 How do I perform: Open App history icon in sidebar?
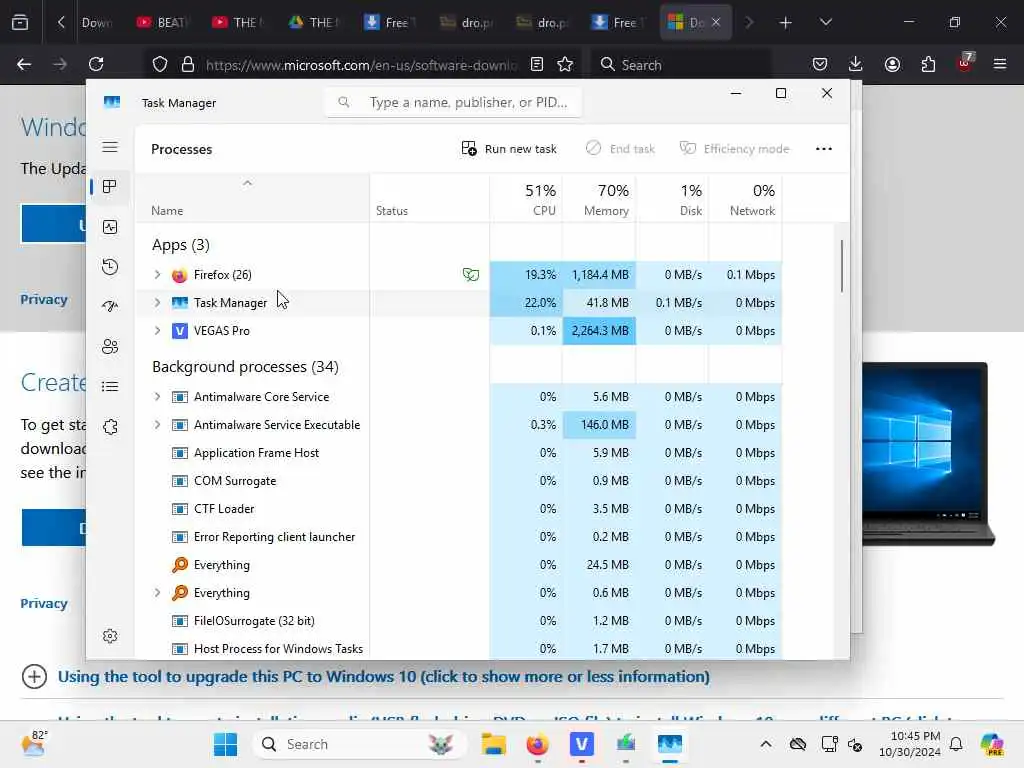point(110,266)
